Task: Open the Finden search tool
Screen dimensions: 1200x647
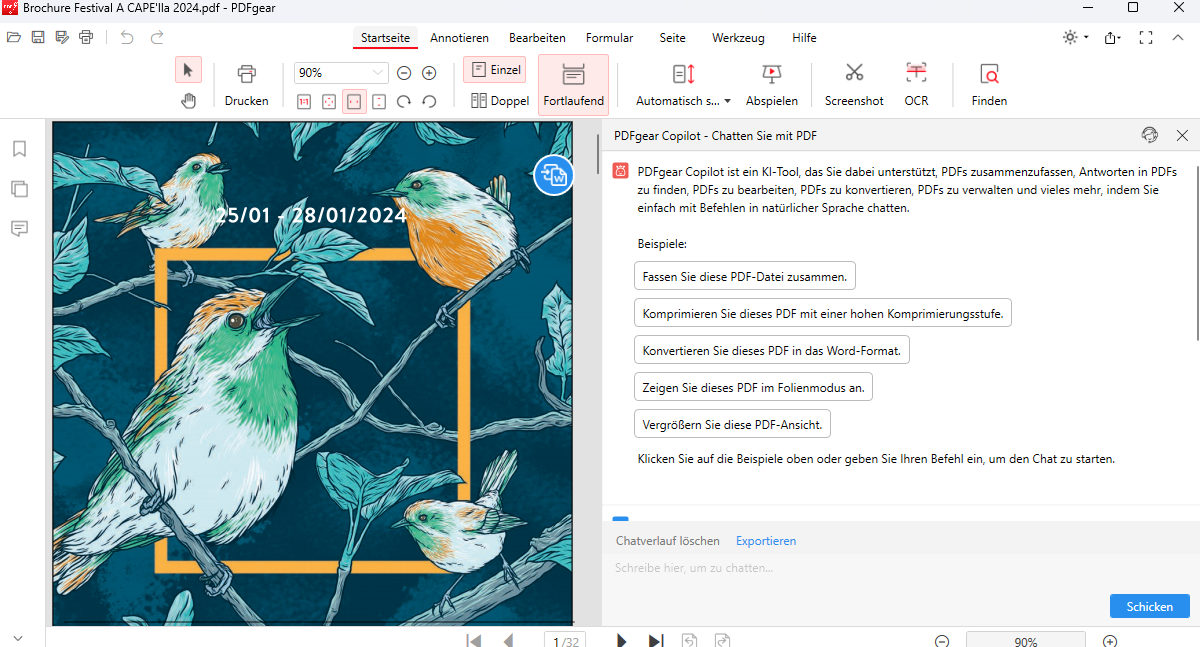Action: pyautogui.click(x=989, y=85)
